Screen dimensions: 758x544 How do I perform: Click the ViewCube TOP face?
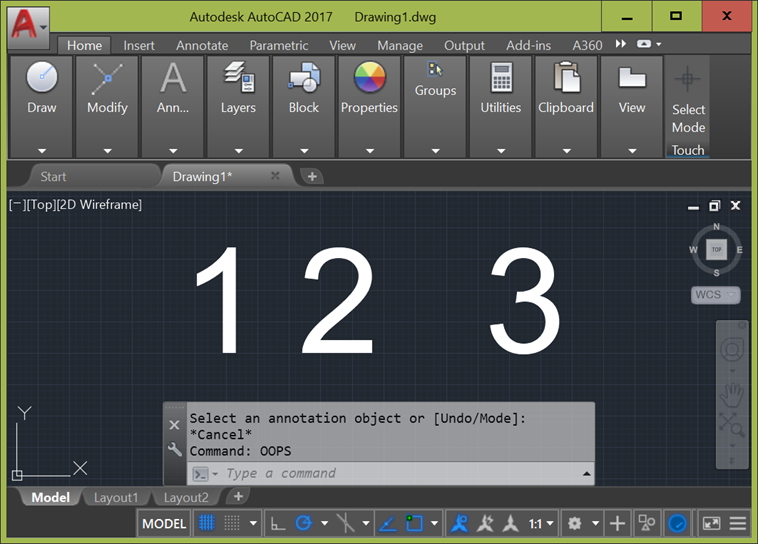click(x=716, y=249)
